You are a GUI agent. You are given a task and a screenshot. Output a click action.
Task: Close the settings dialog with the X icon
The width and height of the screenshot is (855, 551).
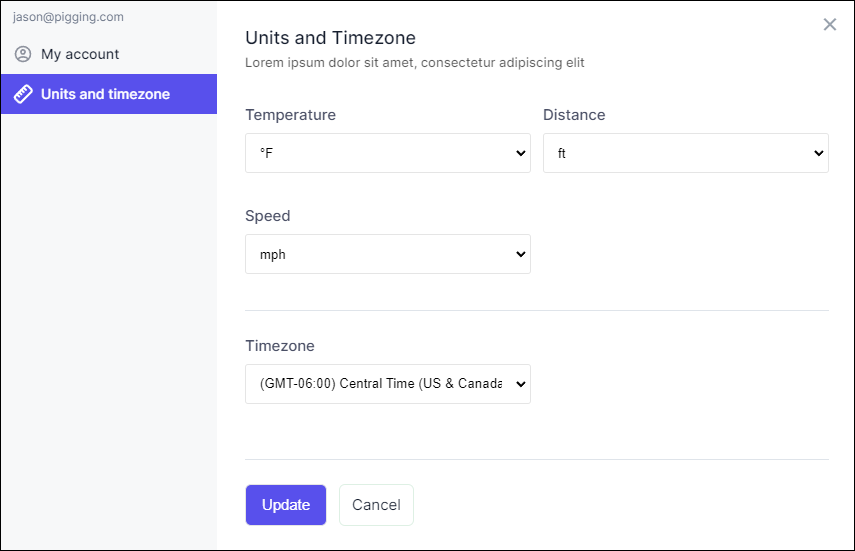tap(829, 25)
